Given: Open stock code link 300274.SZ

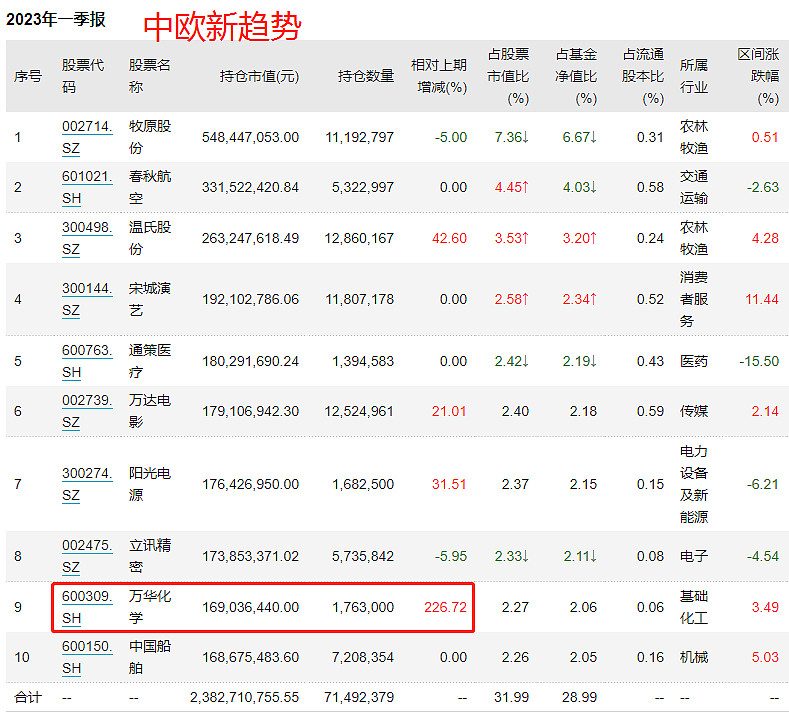Looking at the screenshot, I should click(87, 484).
